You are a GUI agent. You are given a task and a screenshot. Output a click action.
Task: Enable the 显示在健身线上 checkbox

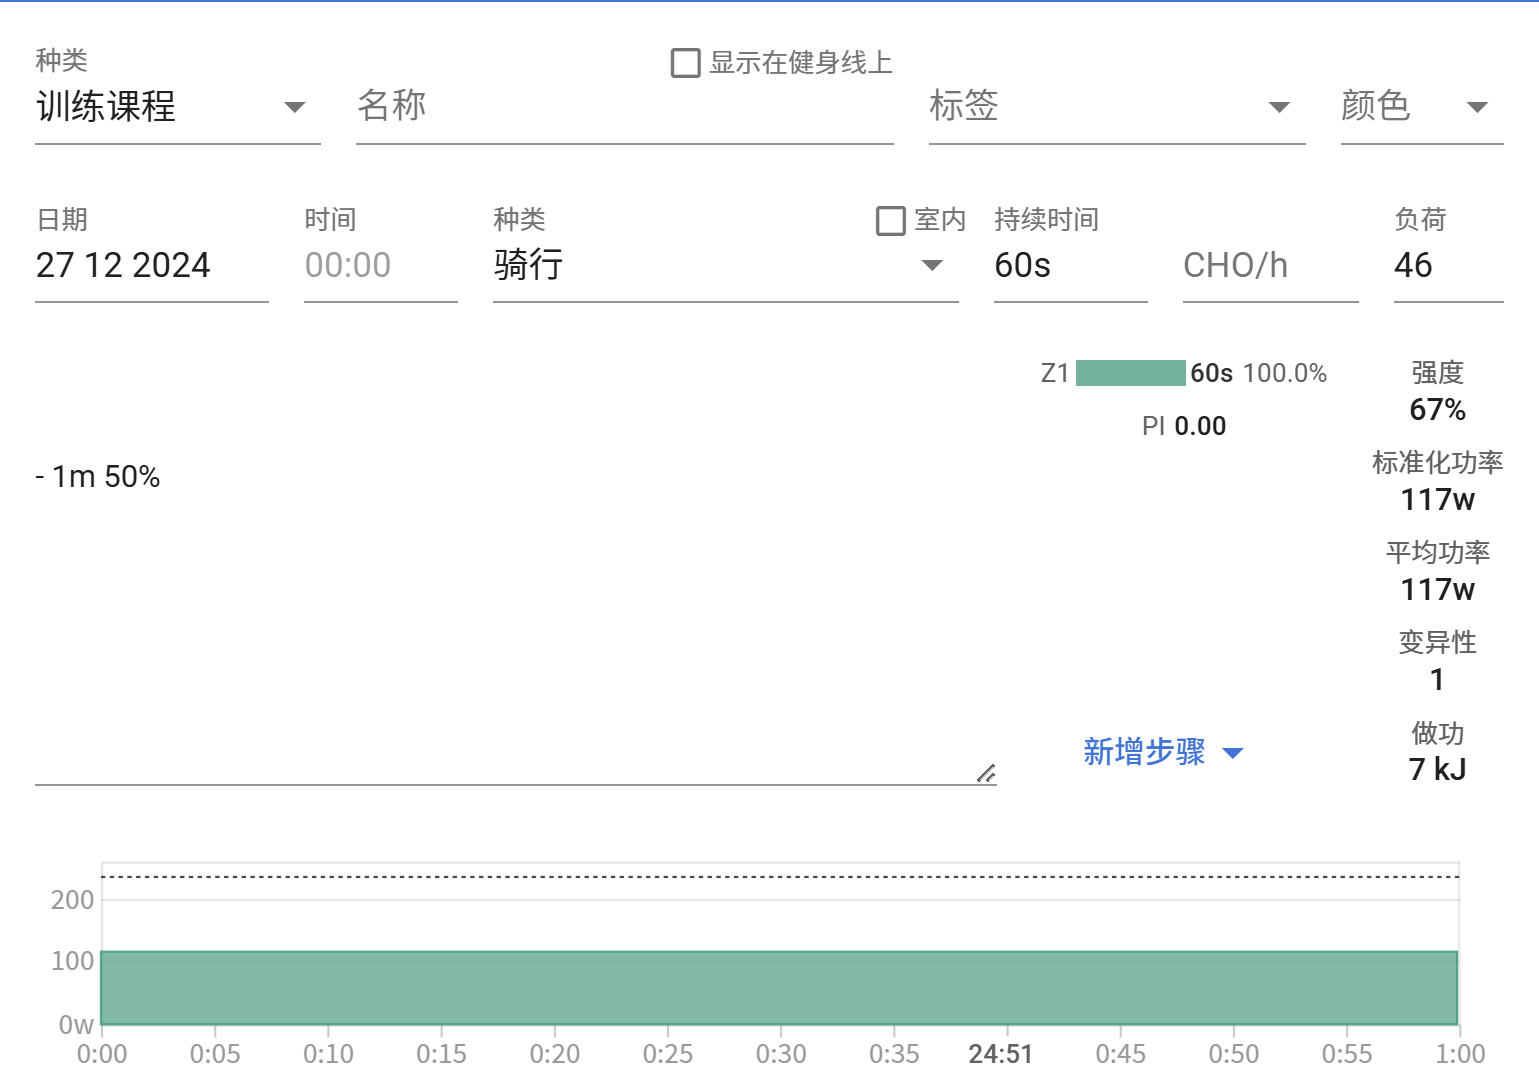[x=685, y=63]
